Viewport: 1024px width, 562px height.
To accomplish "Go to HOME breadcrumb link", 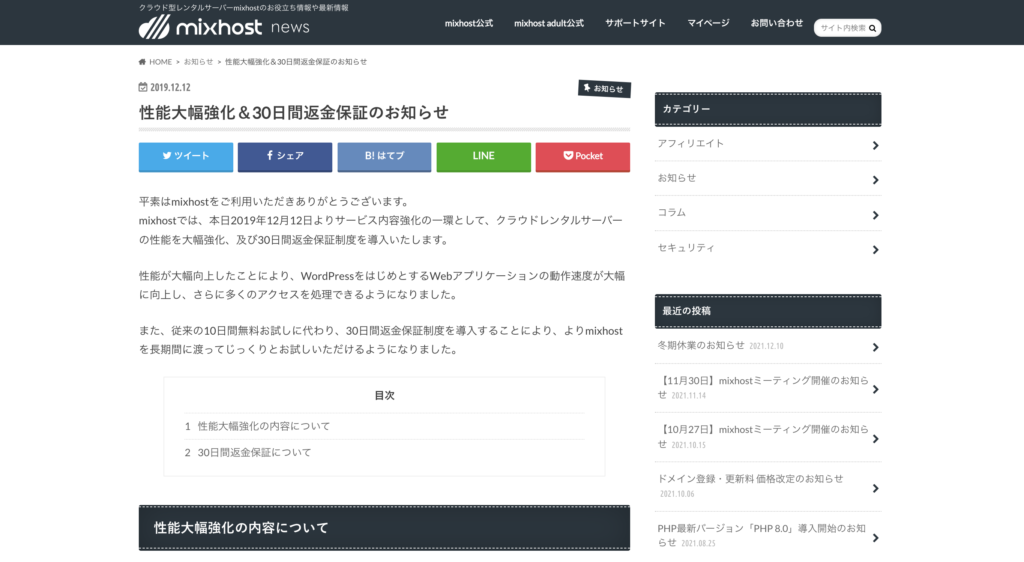I will click(x=160, y=62).
